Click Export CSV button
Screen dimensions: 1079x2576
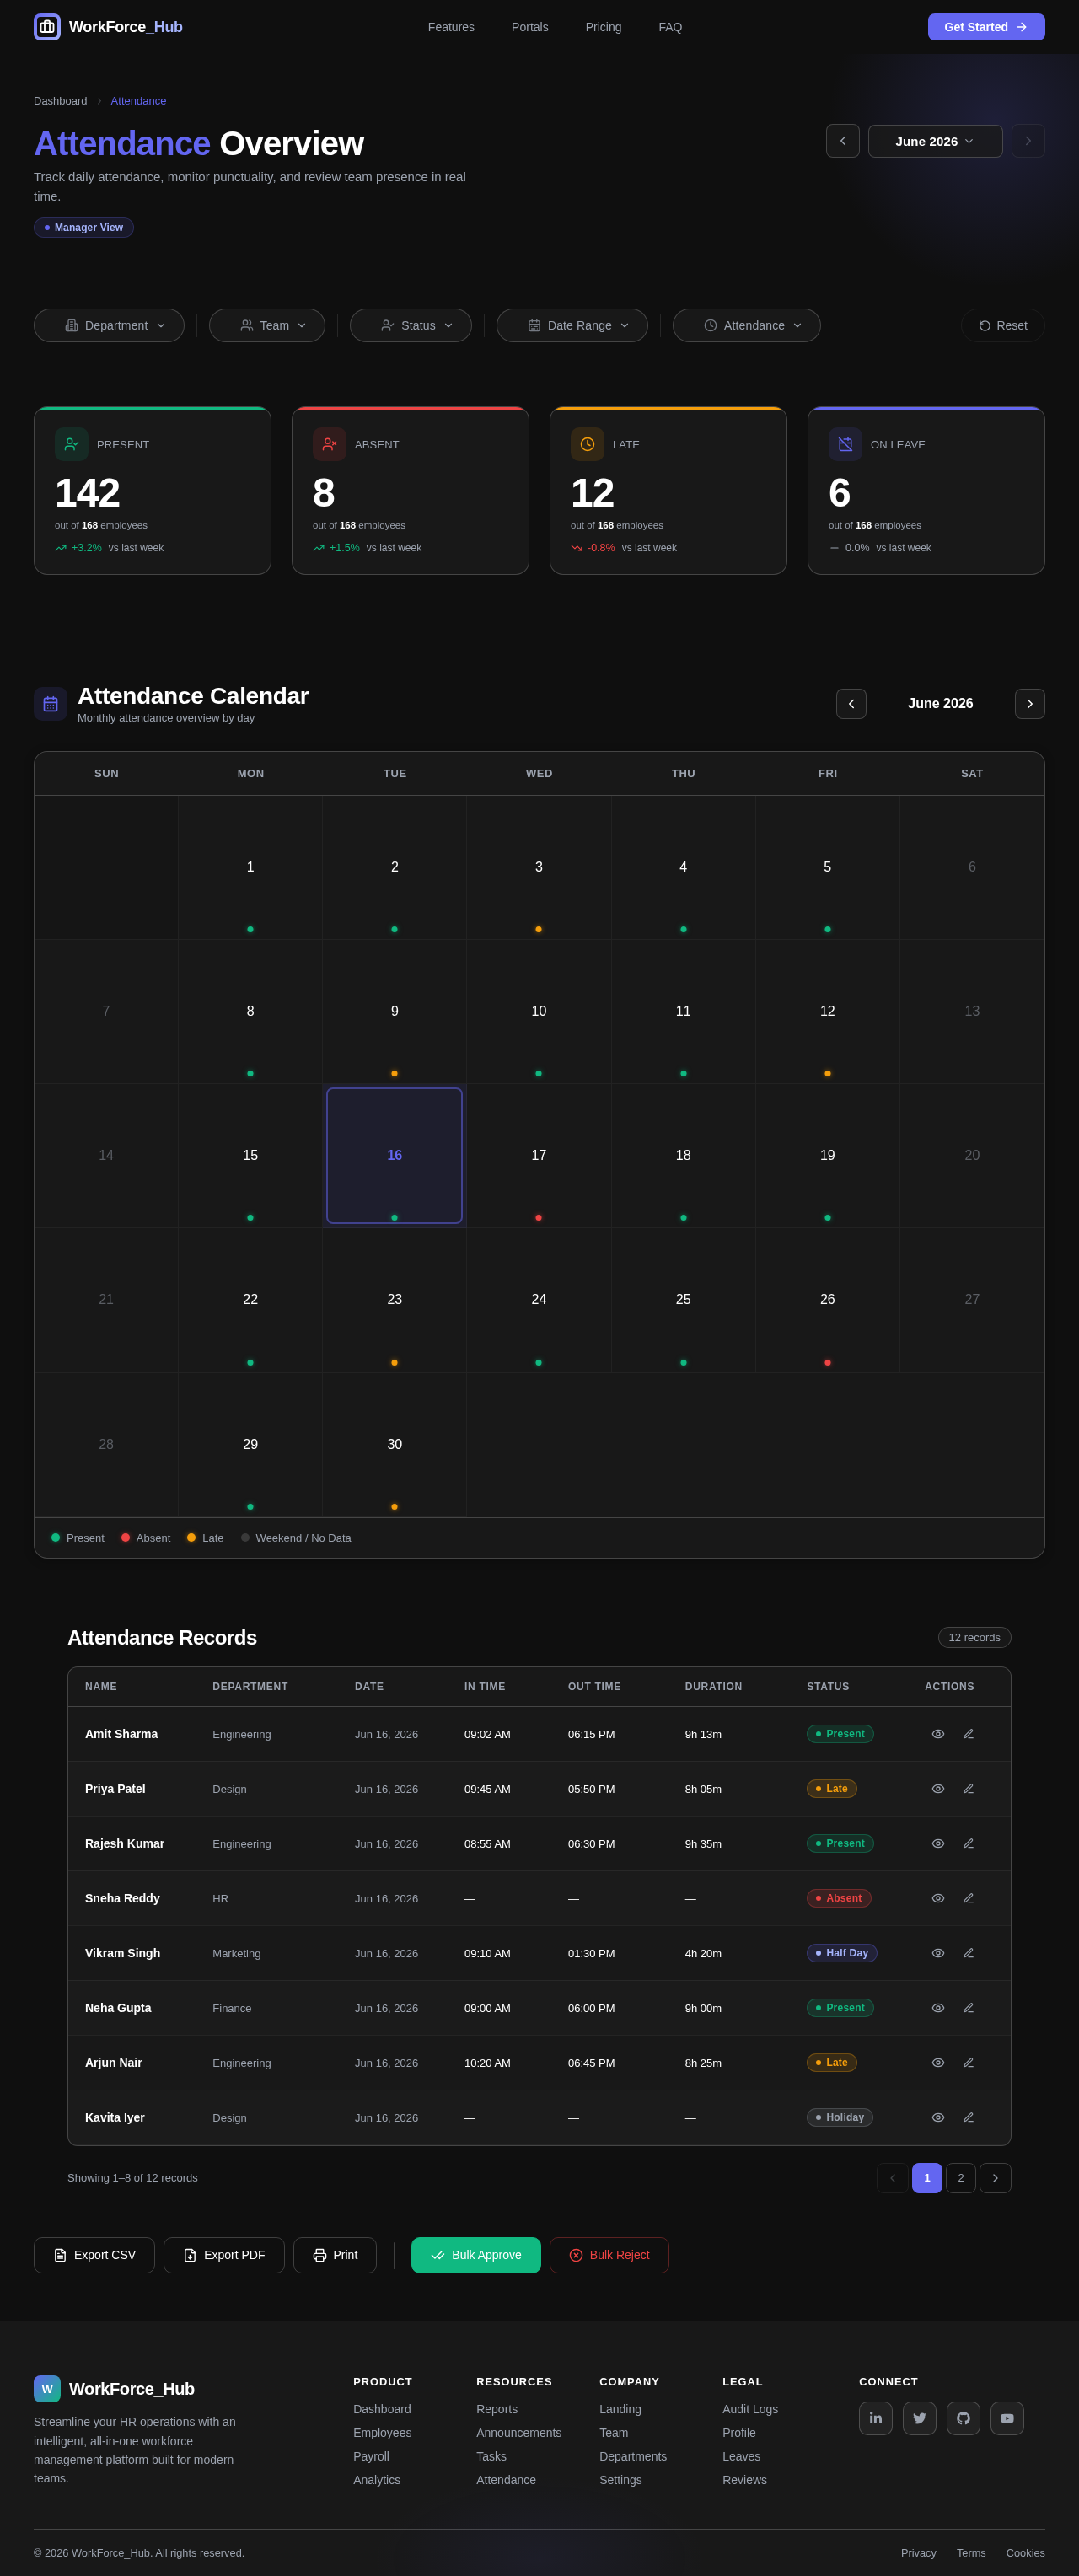[x=94, y=2255]
